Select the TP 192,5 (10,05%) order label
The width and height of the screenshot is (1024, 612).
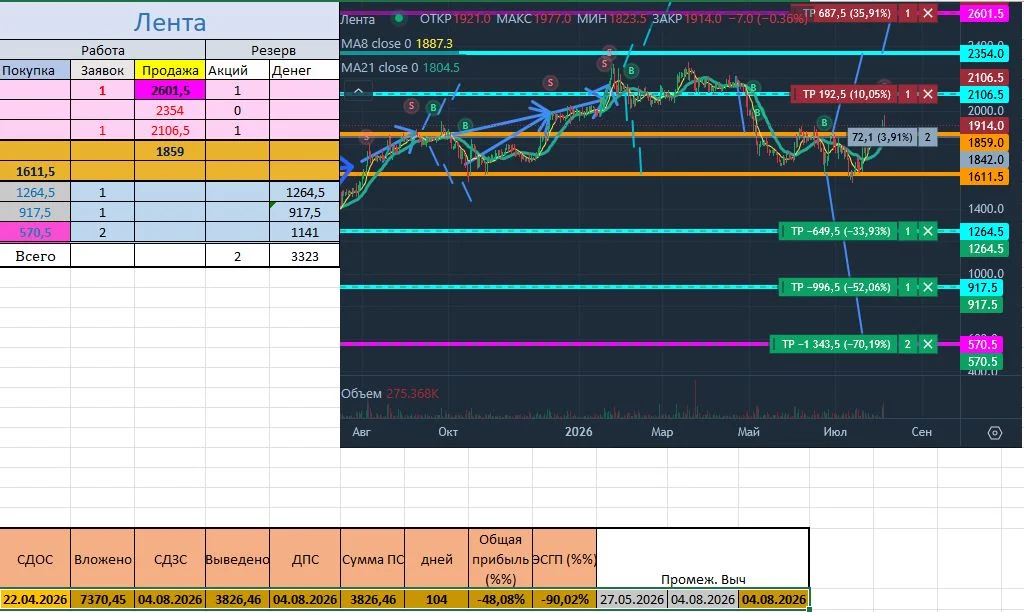[x=846, y=94]
